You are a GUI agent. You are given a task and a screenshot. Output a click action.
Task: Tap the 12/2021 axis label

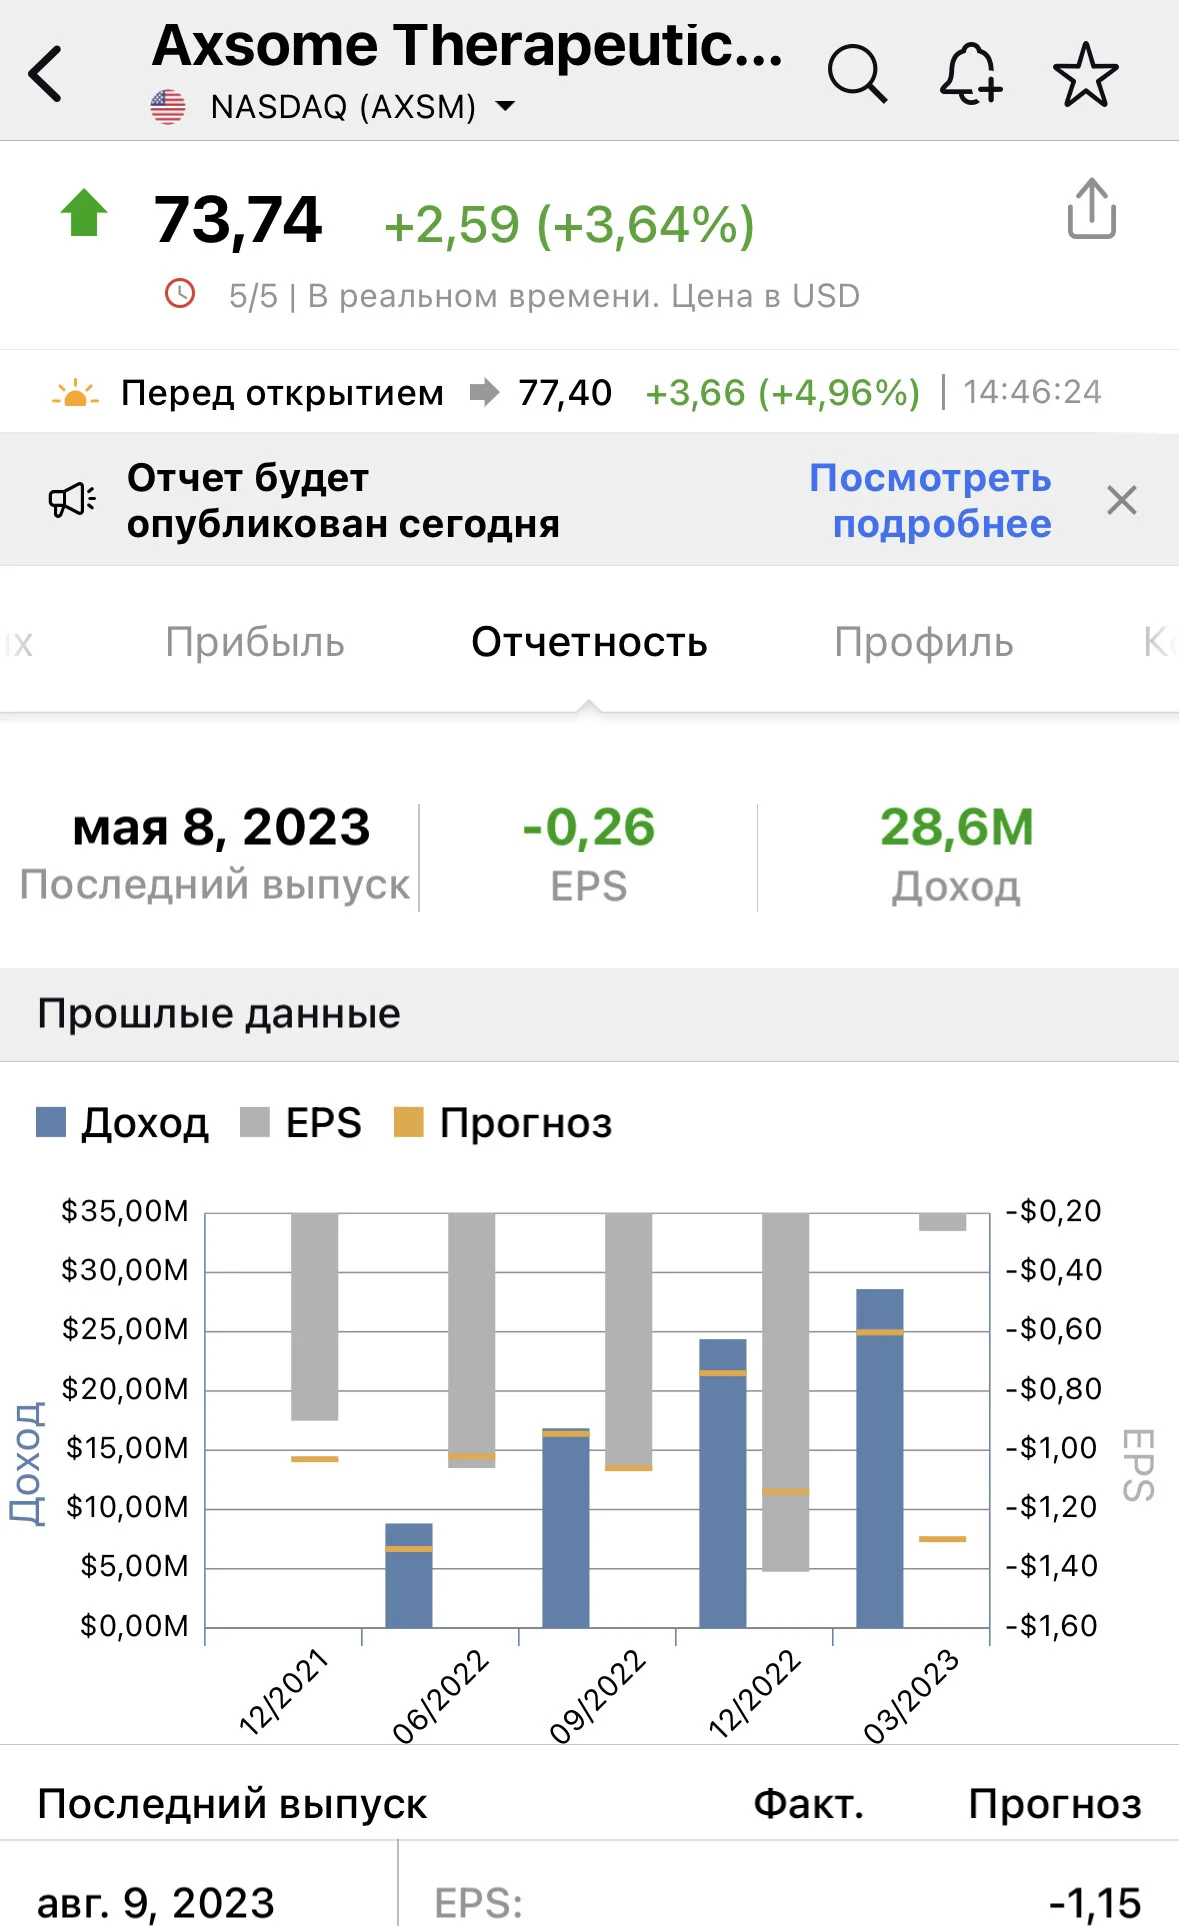(283, 1691)
